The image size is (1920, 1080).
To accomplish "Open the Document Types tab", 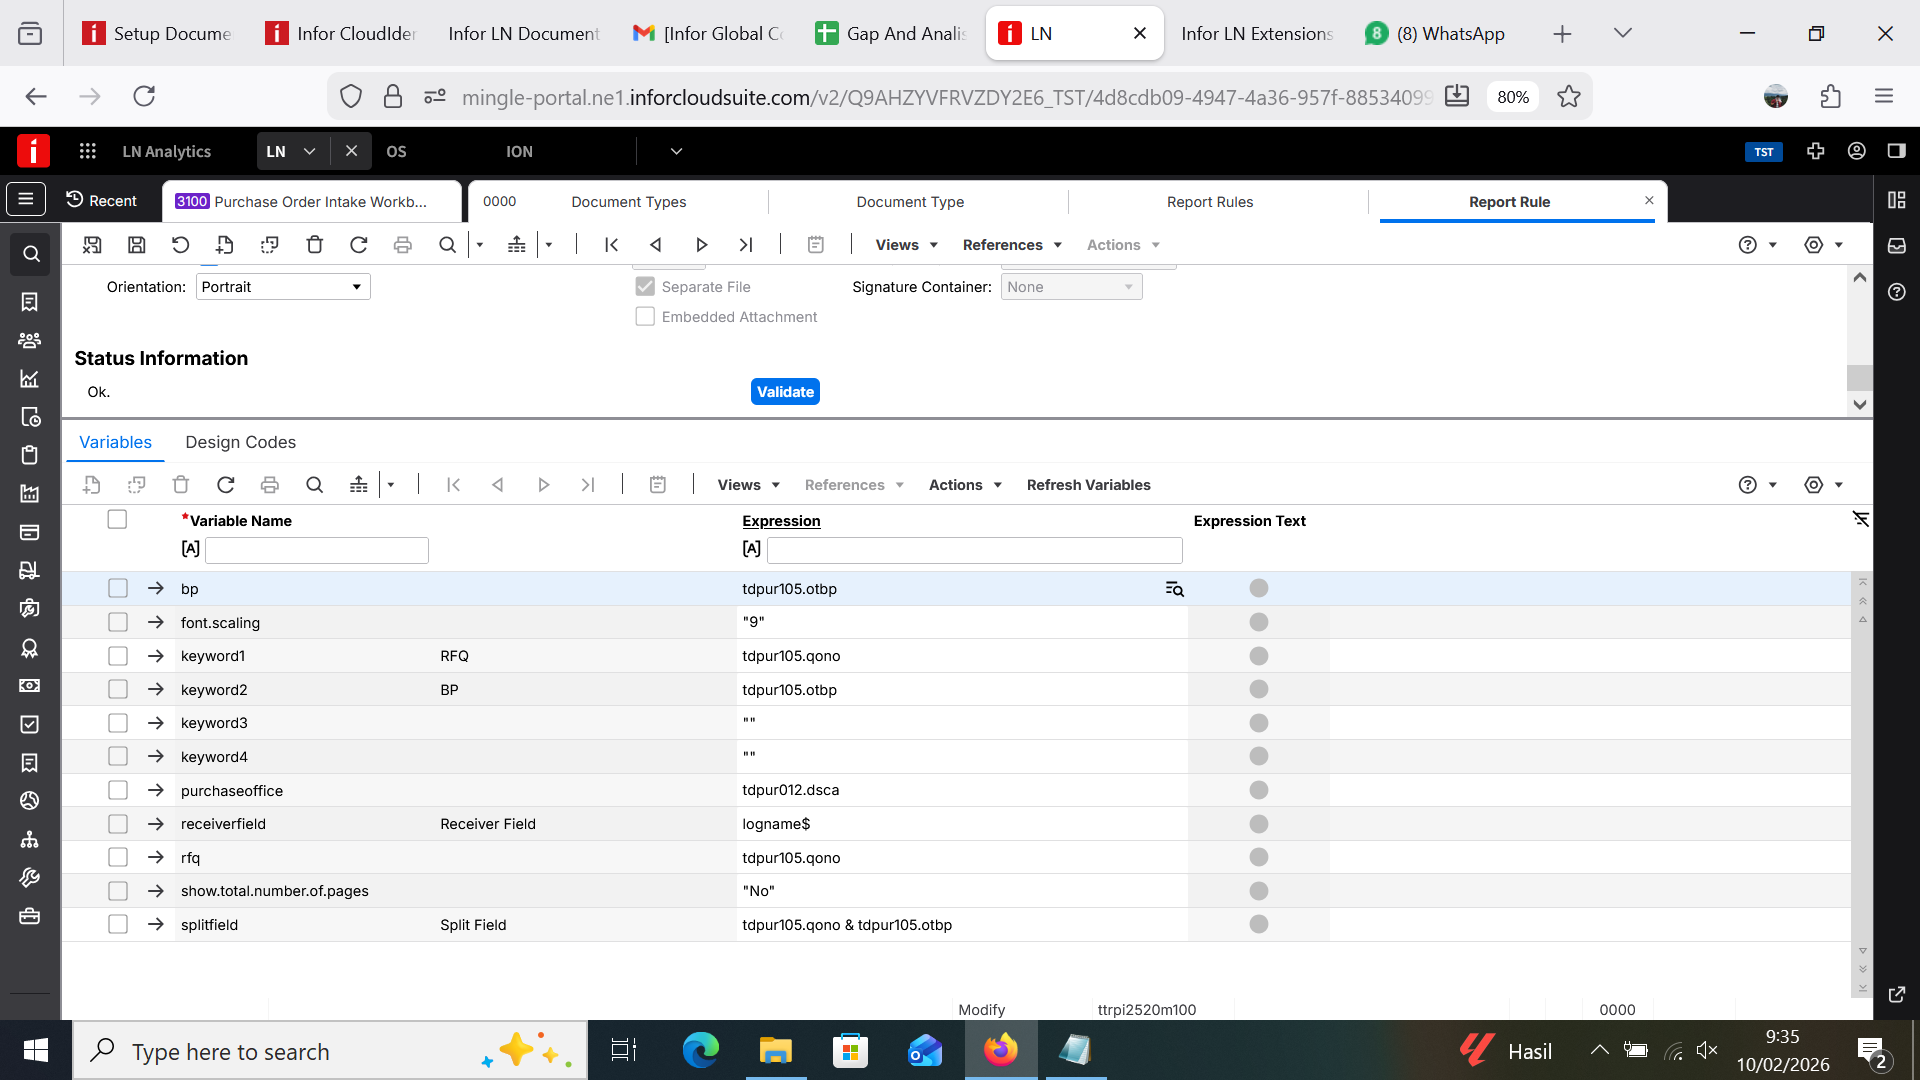I will [x=628, y=202].
